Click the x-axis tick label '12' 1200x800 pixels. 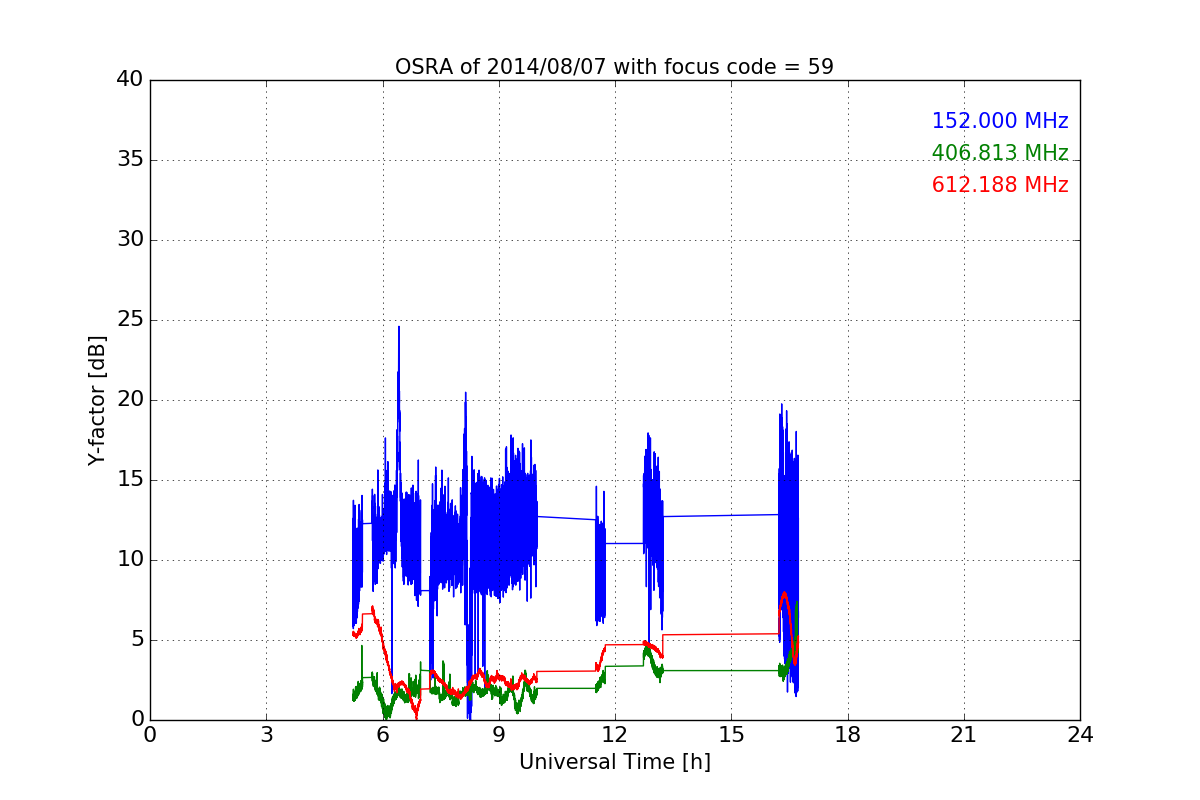[615, 734]
